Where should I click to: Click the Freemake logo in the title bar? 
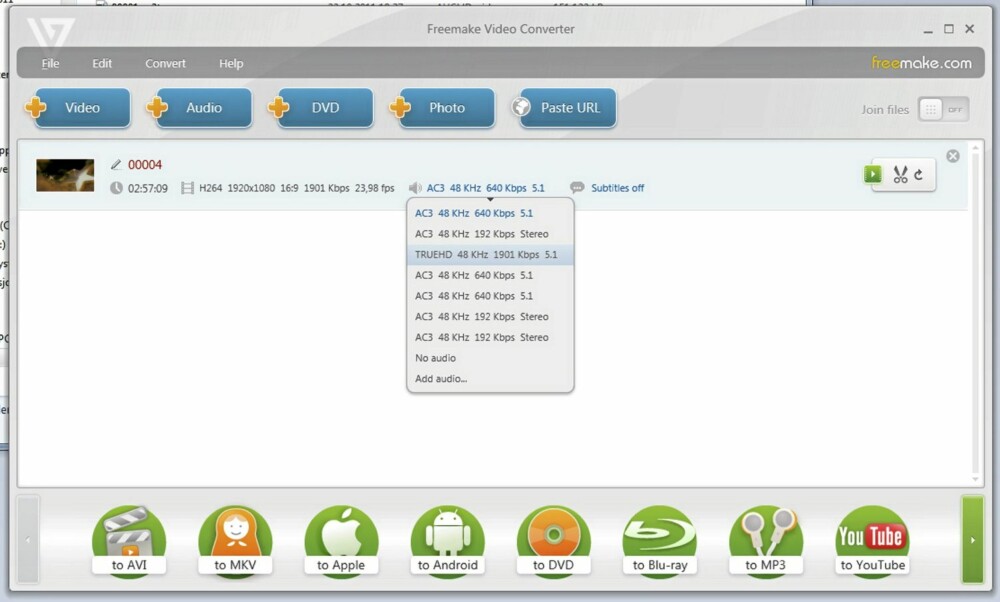(50, 33)
